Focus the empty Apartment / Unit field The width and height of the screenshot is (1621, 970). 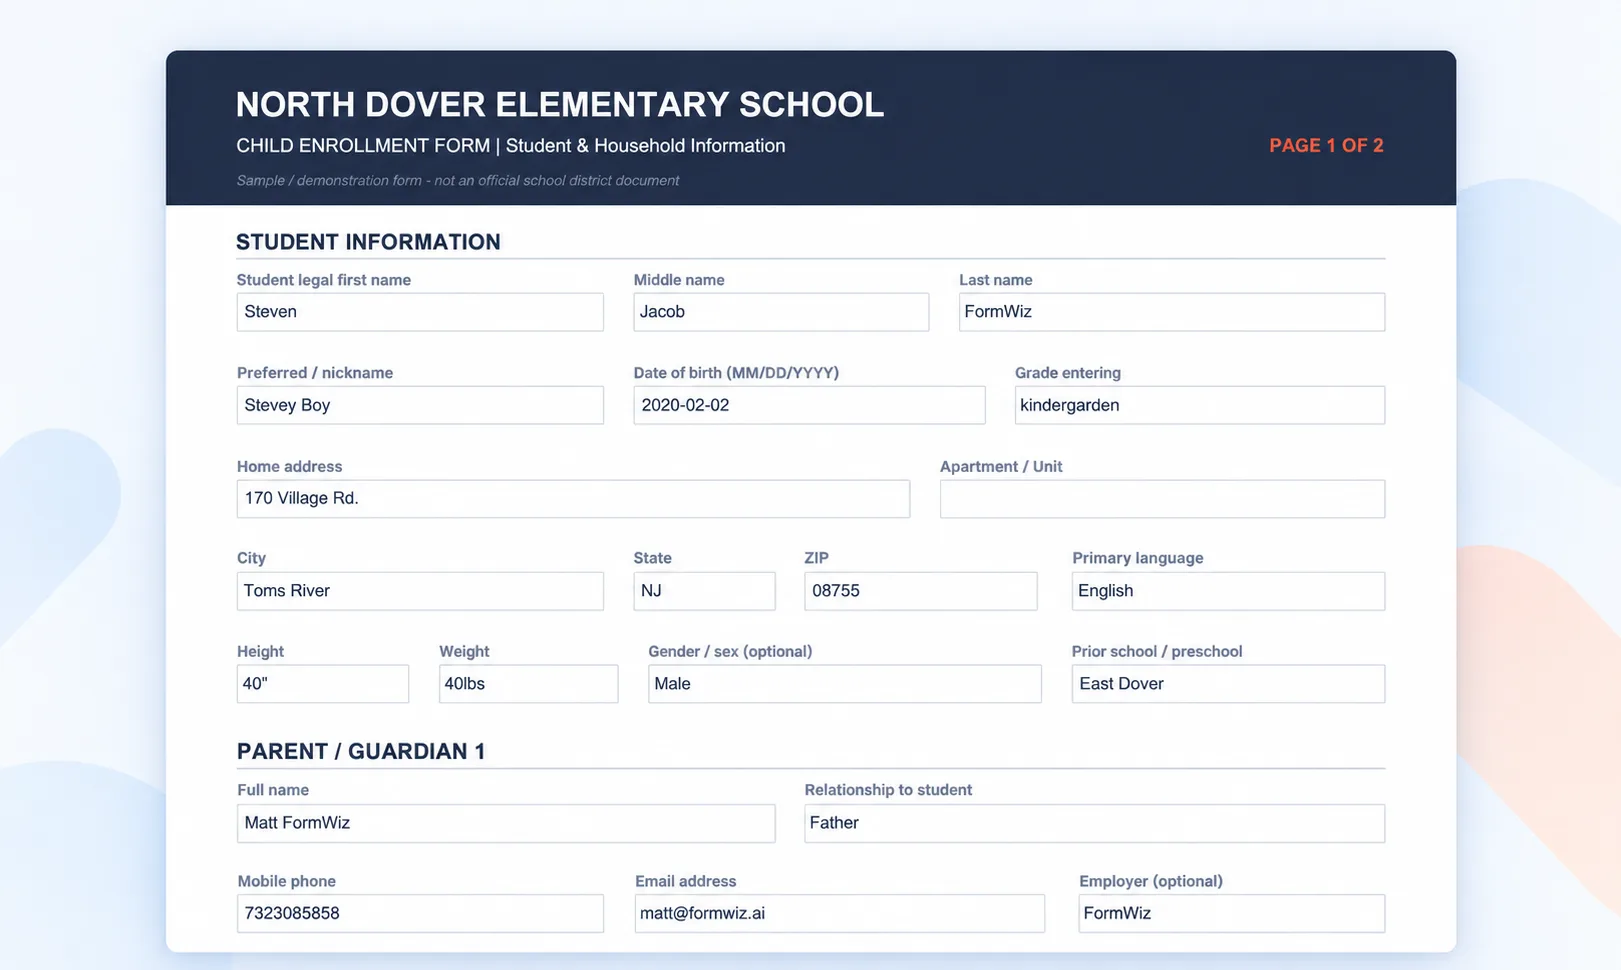coord(1162,499)
